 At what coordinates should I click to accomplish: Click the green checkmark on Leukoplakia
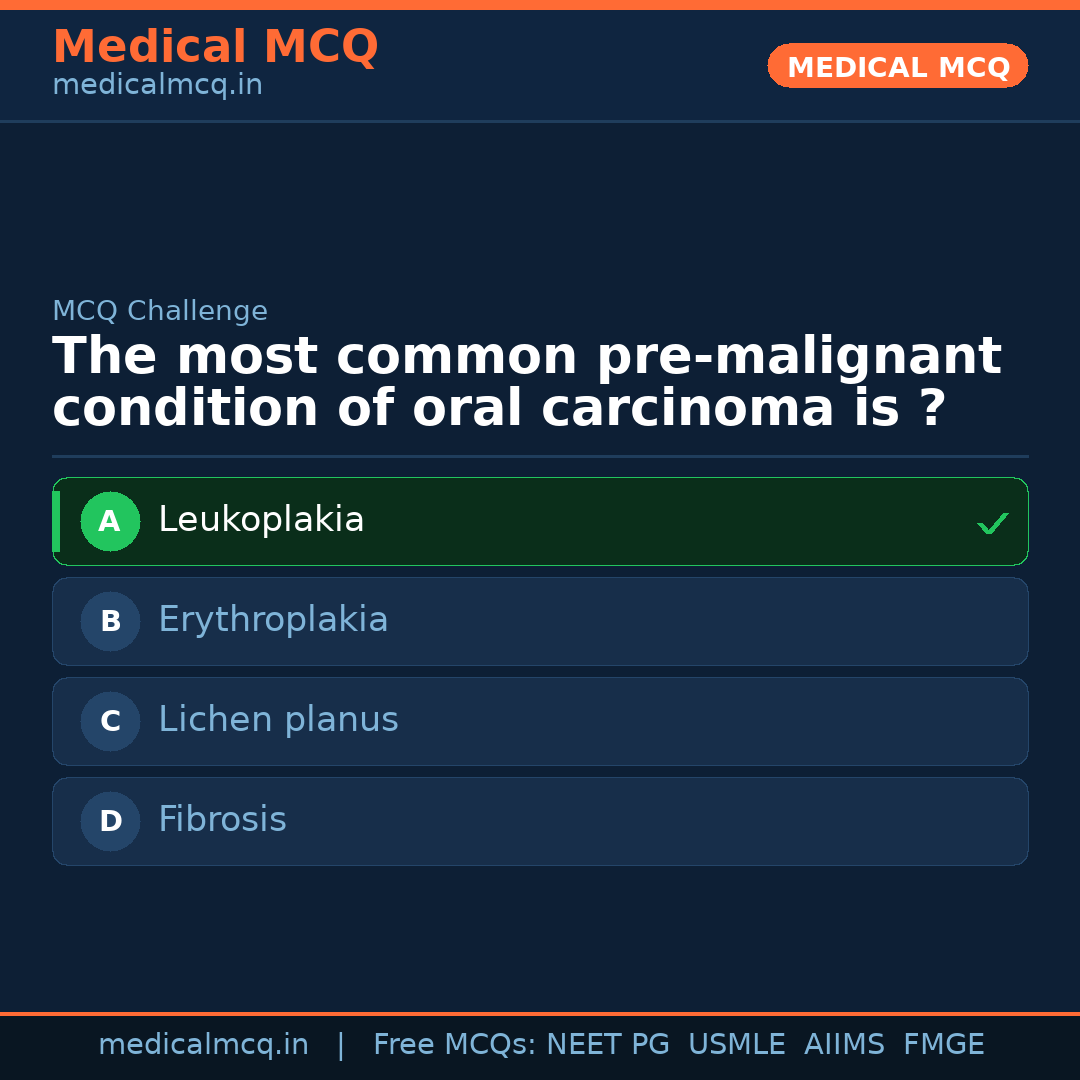click(992, 523)
